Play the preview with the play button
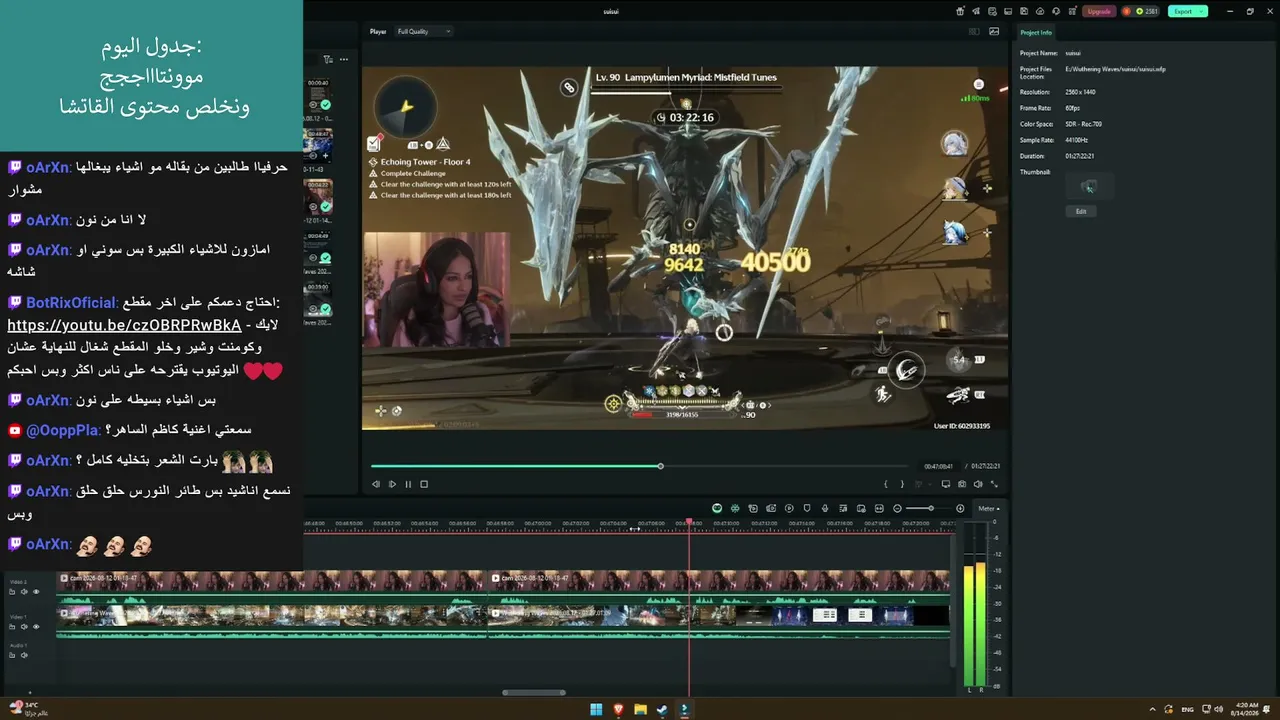The image size is (1280, 720). click(392, 484)
